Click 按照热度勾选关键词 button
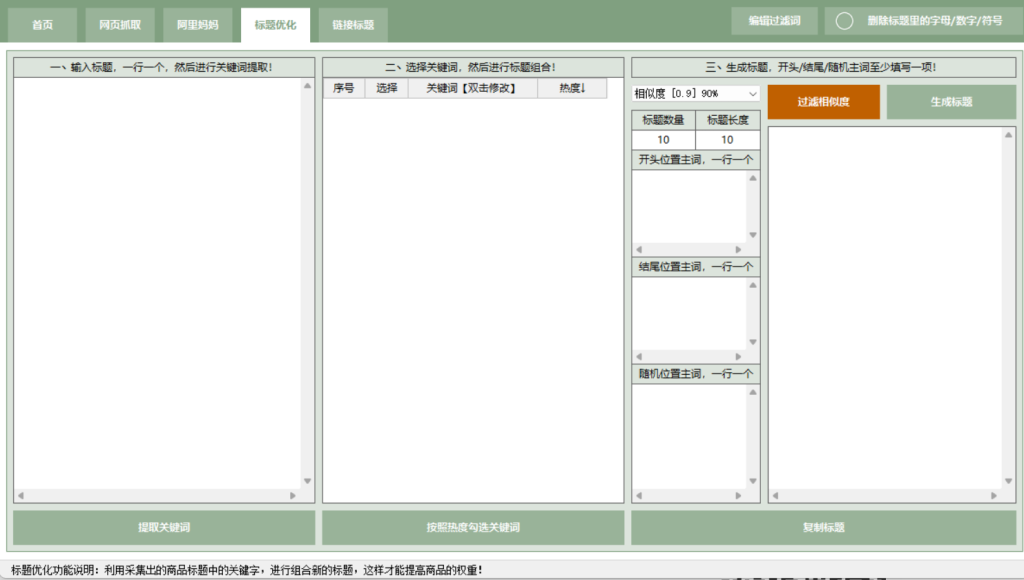1024x580 pixels. tap(473, 527)
